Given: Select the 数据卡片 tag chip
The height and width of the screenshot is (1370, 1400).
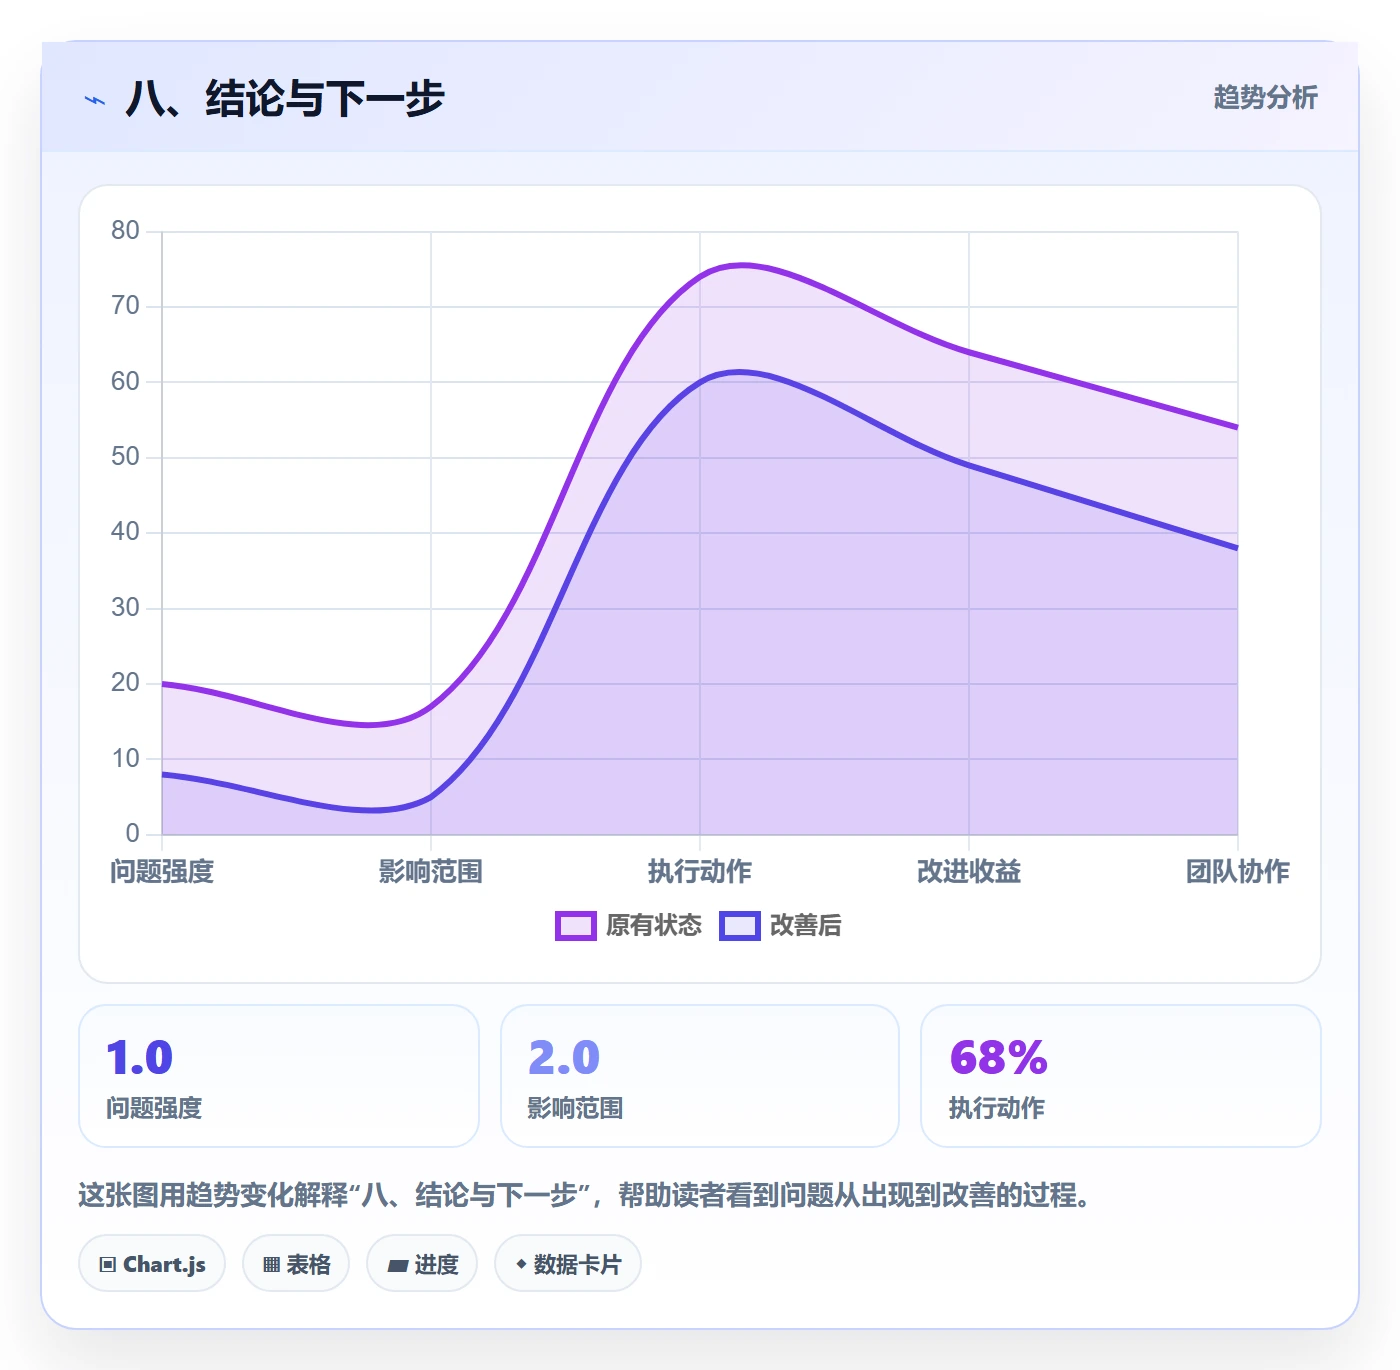Looking at the screenshot, I should pyautogui.click(x=568, y=1264).
